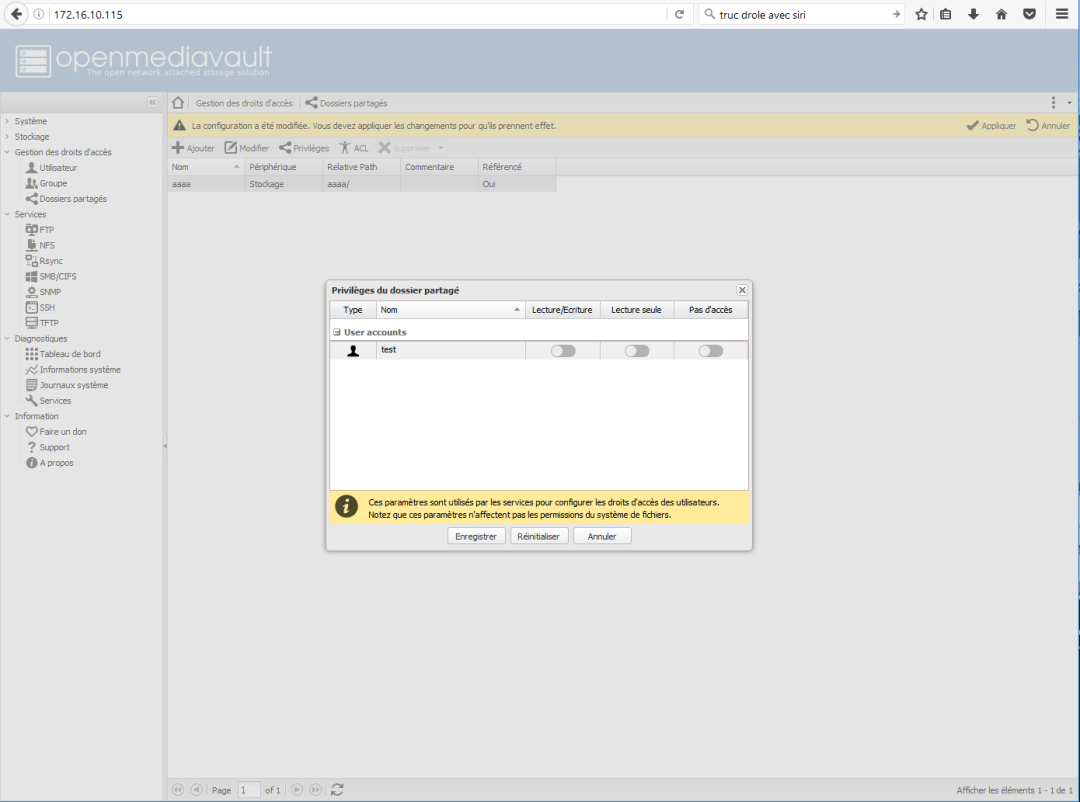Open Informations système page
This screenshot has height=802, width=1080.
[72, 369]
